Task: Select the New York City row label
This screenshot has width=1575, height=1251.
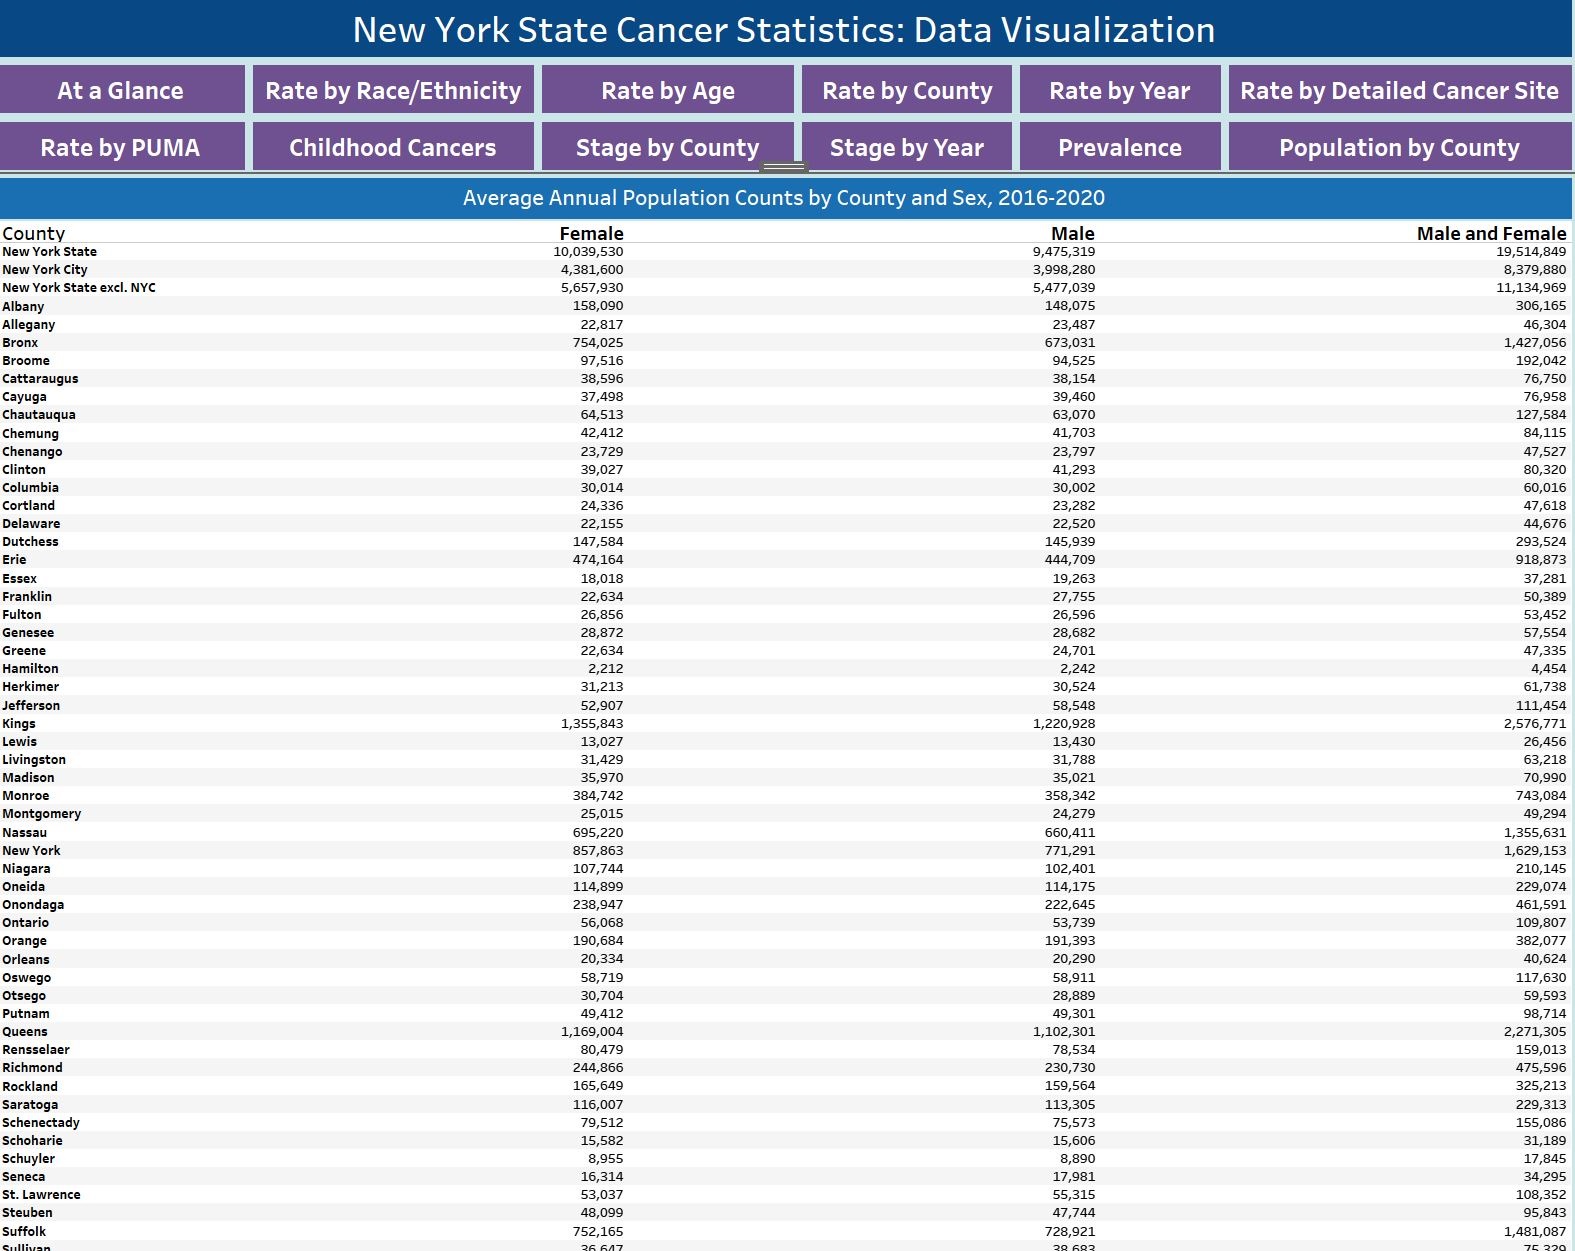Action: pos(45,270)
